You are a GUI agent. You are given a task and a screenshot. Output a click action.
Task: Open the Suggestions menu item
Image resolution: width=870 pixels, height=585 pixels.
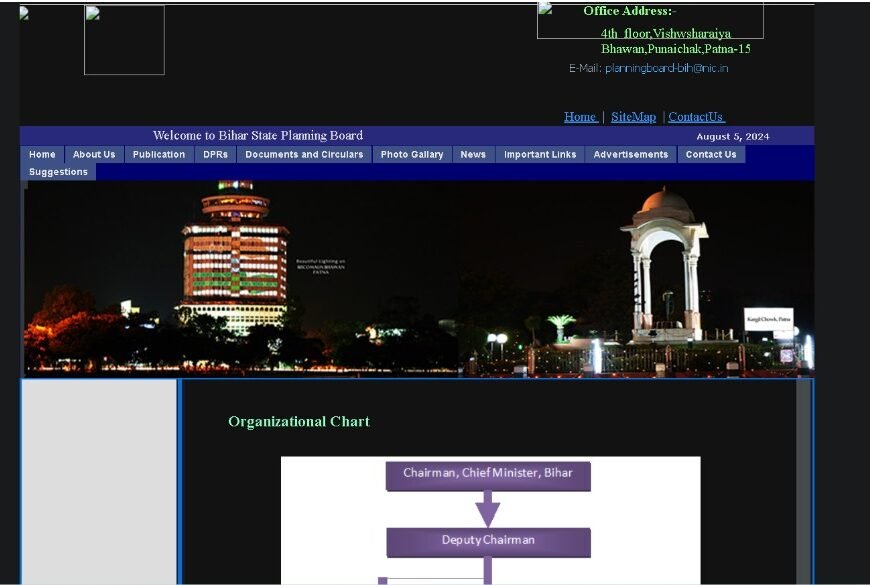[57, 171]
